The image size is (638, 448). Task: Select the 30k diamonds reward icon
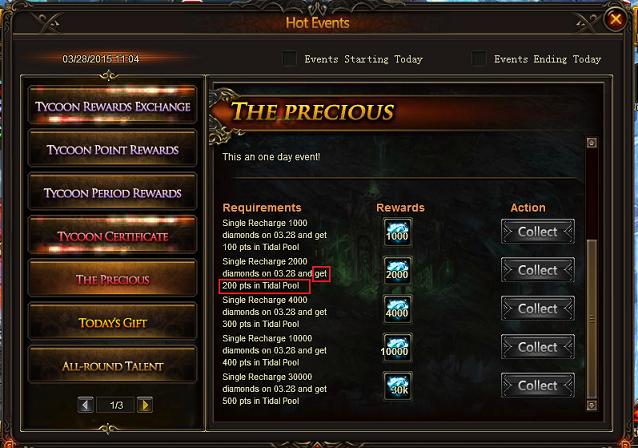pyautogui.click(x=398, y=386)
